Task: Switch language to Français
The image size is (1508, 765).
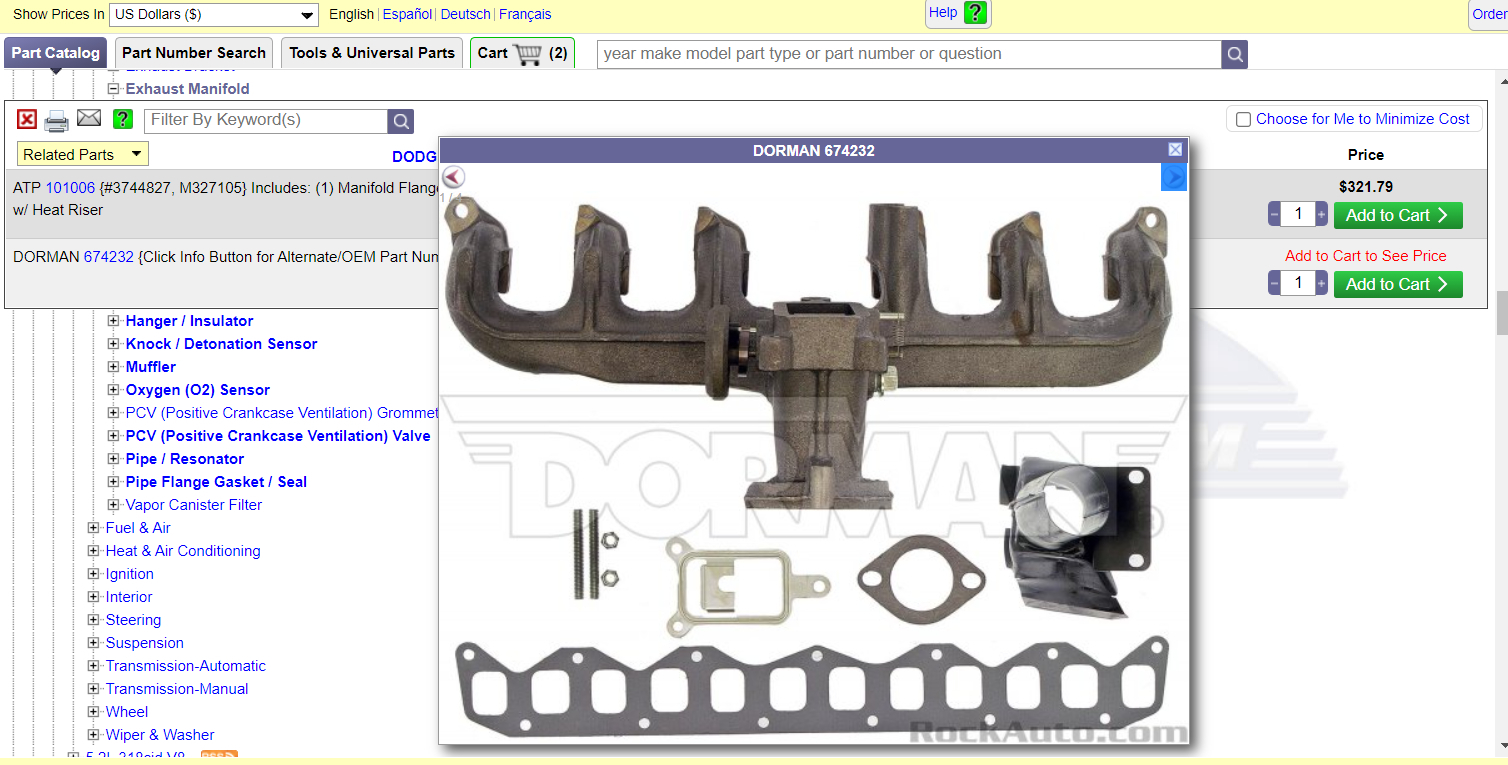Action: click(525, 14)
